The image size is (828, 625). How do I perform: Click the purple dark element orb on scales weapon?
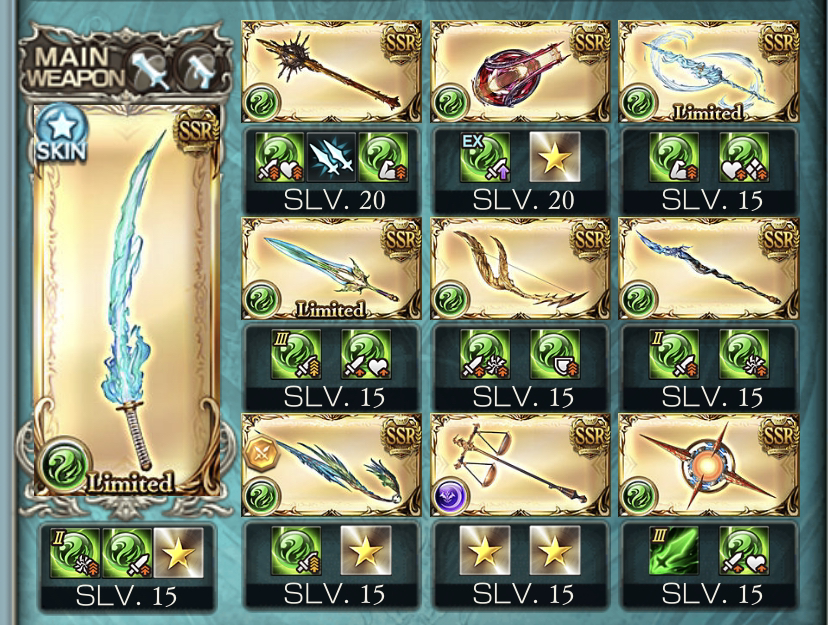tap(451, 496)
